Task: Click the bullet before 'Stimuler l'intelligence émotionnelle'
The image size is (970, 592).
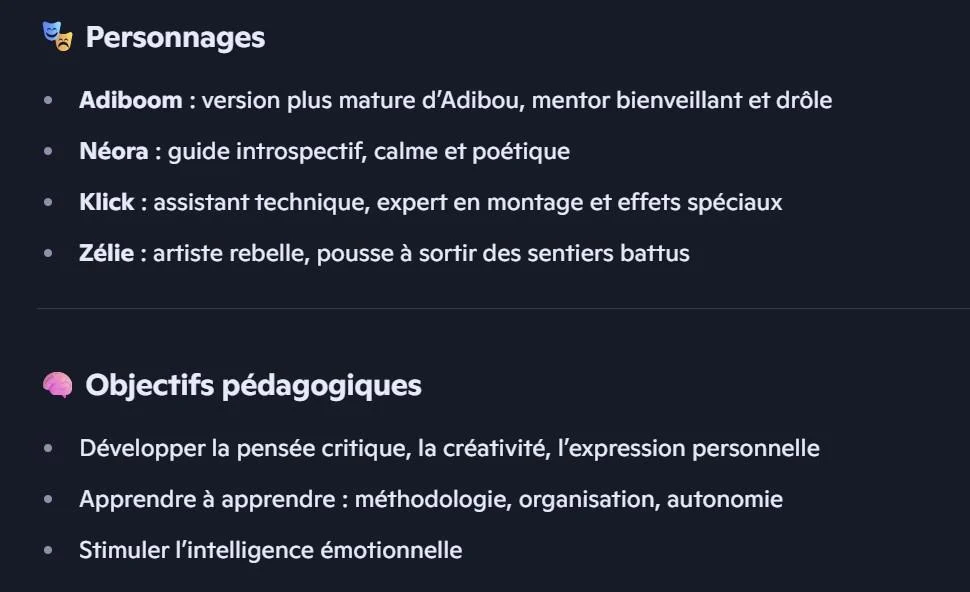Action: tap(48, 550)
